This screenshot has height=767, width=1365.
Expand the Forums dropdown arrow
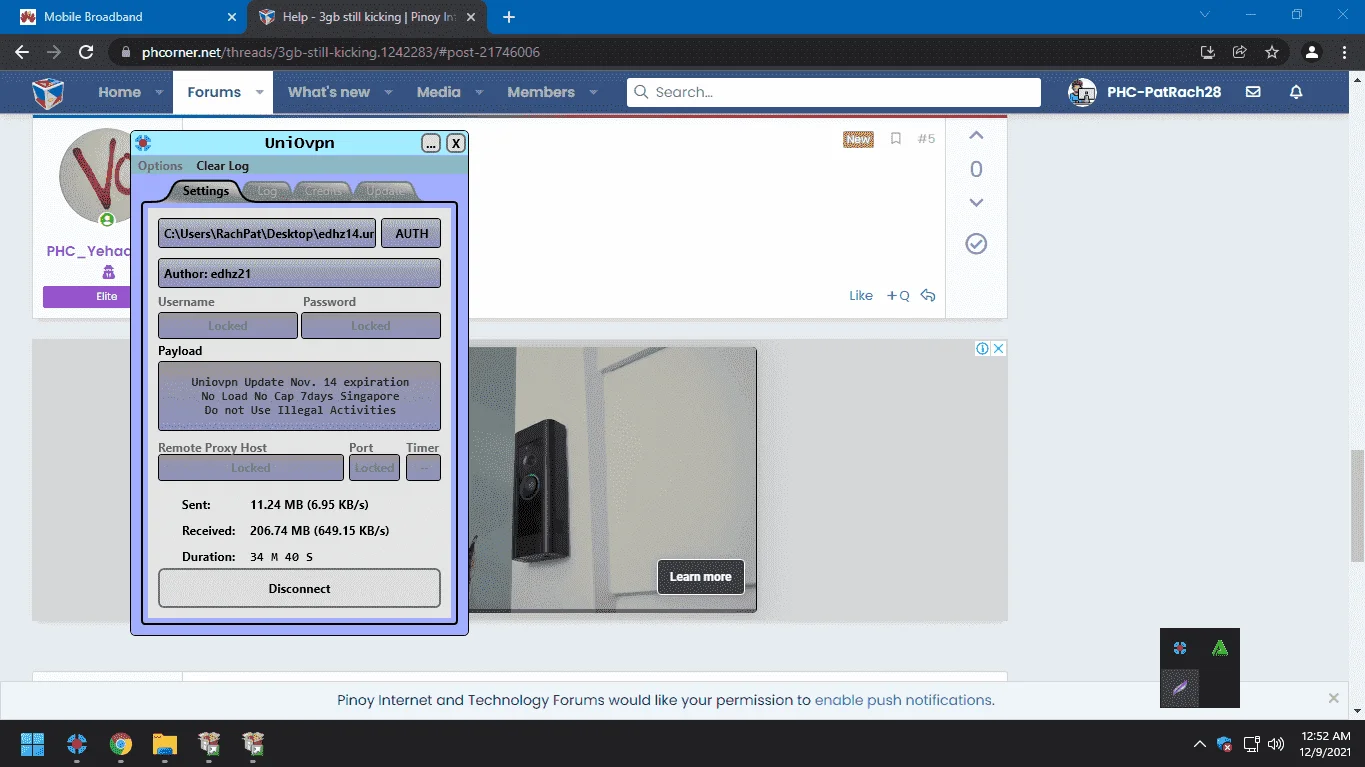point(259,92)
